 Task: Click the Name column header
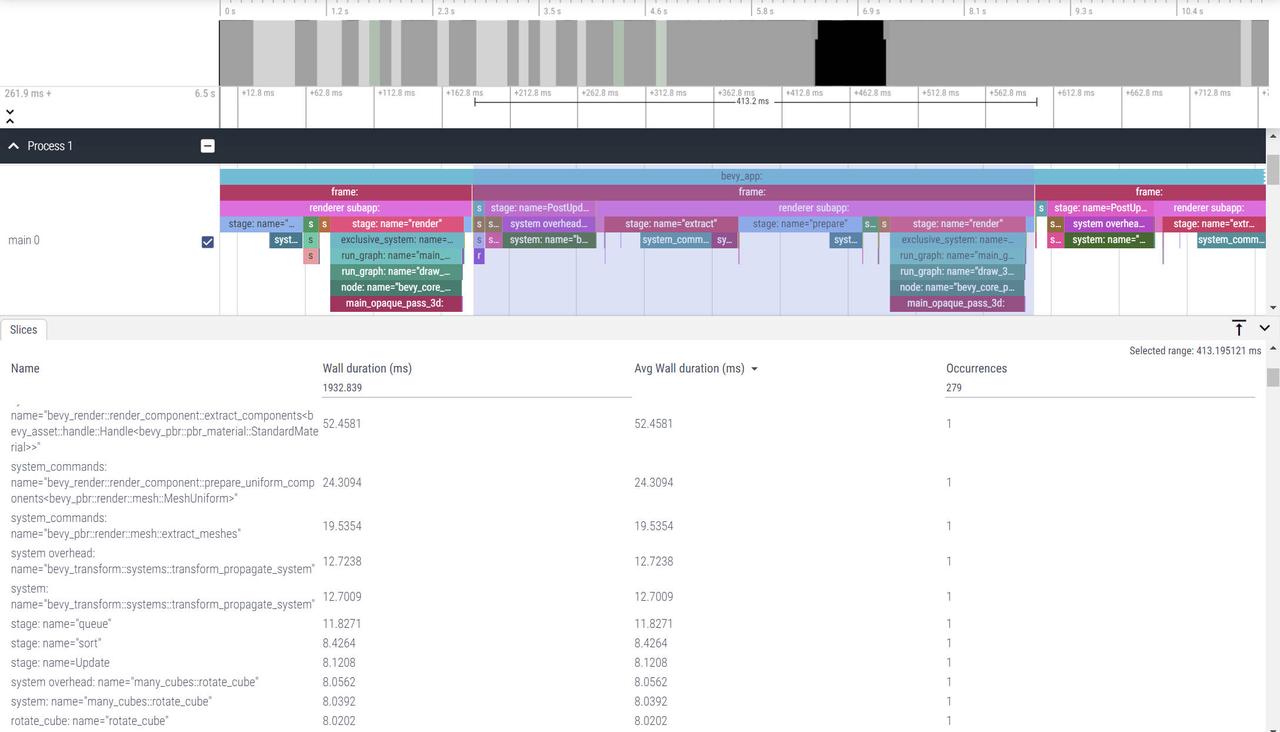click(x=25, y=368)
